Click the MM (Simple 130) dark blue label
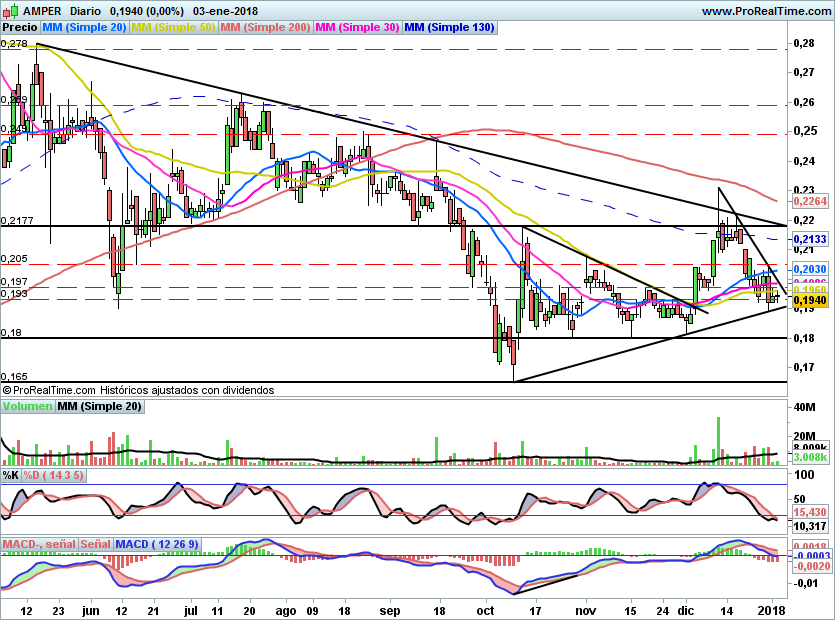The height and width of the screenshot is (620, 835). pos(449,28)
